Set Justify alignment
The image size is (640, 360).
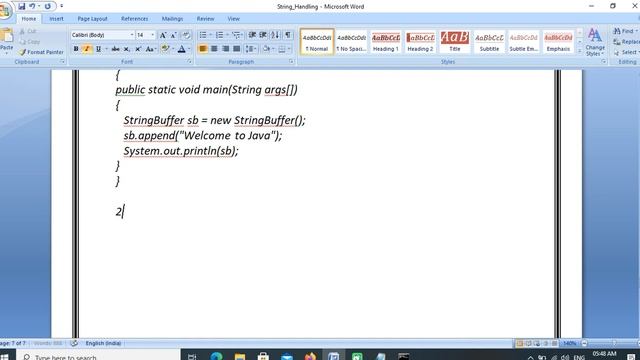click(x=237, y=49)
